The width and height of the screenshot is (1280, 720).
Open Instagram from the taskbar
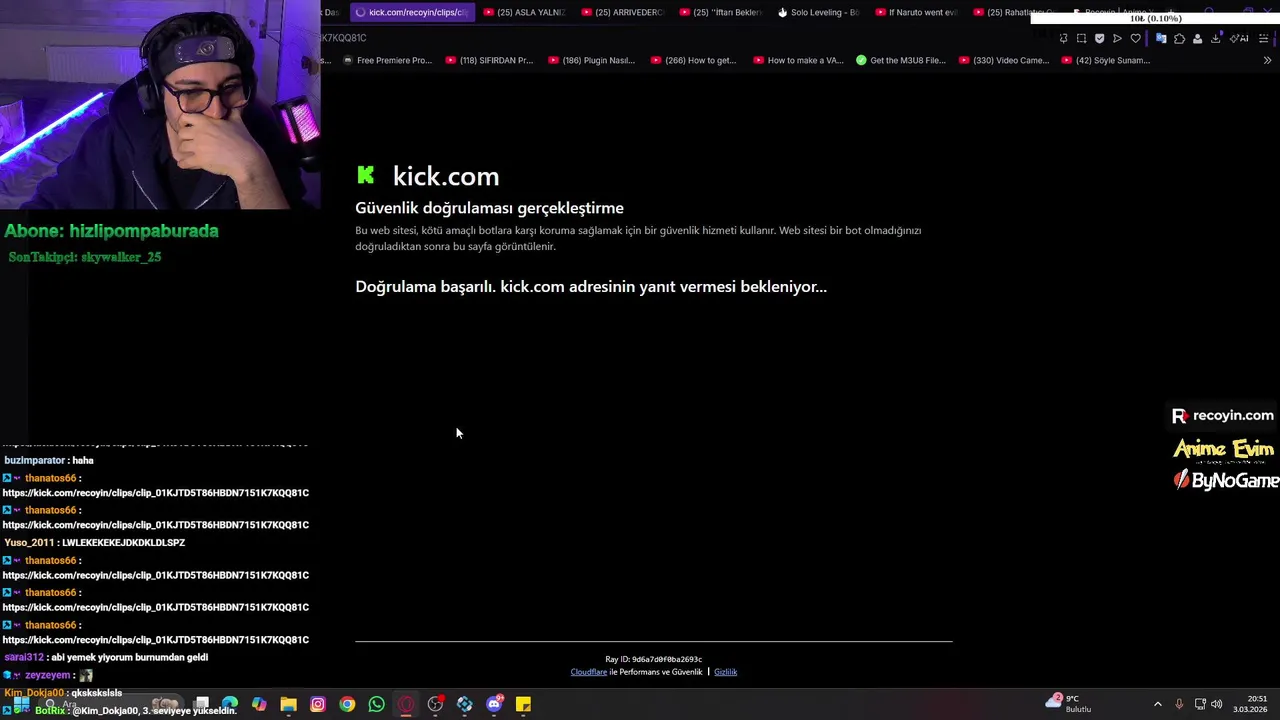point(317,704)
